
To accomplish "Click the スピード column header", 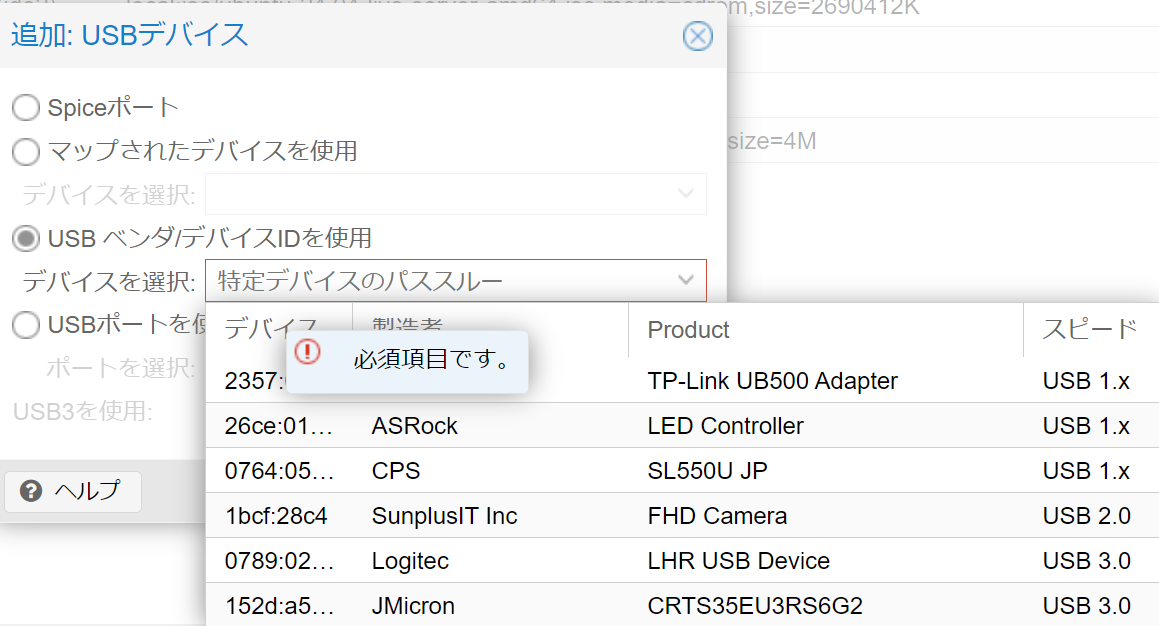I will click(x=1089, y=329).
